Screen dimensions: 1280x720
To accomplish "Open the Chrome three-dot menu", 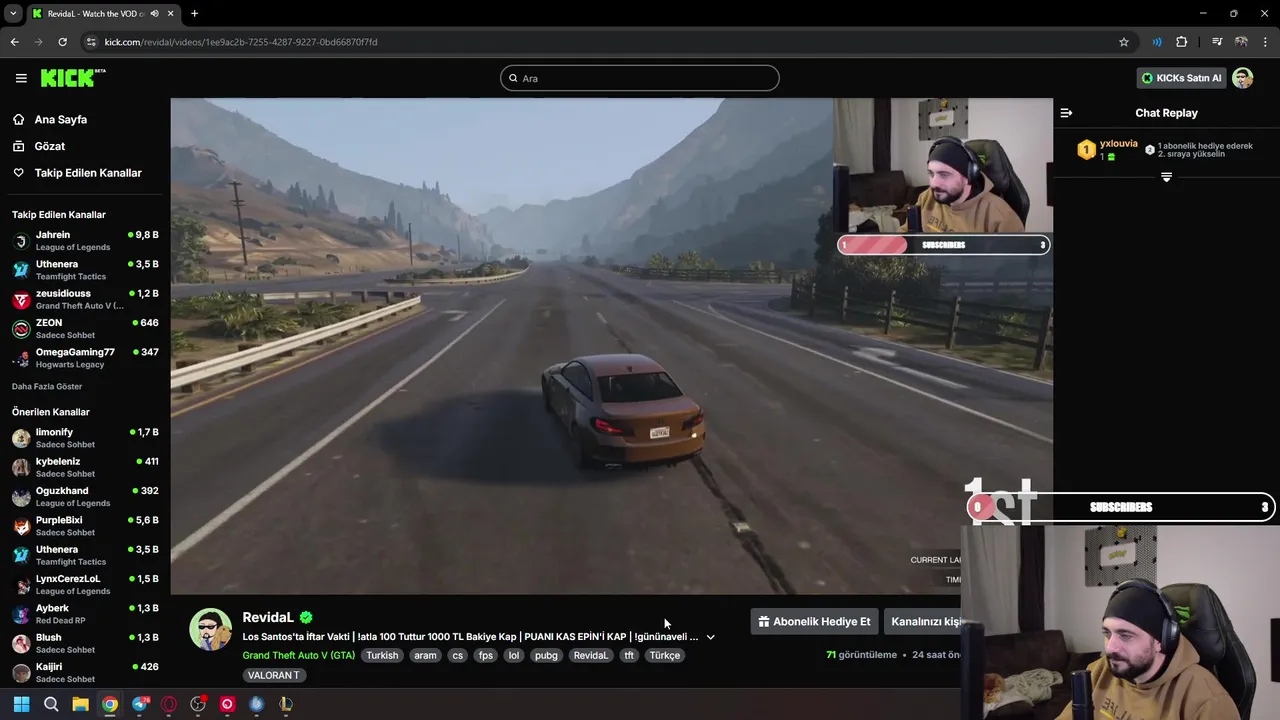I will pyautogui.click(x=1266, y=42).
